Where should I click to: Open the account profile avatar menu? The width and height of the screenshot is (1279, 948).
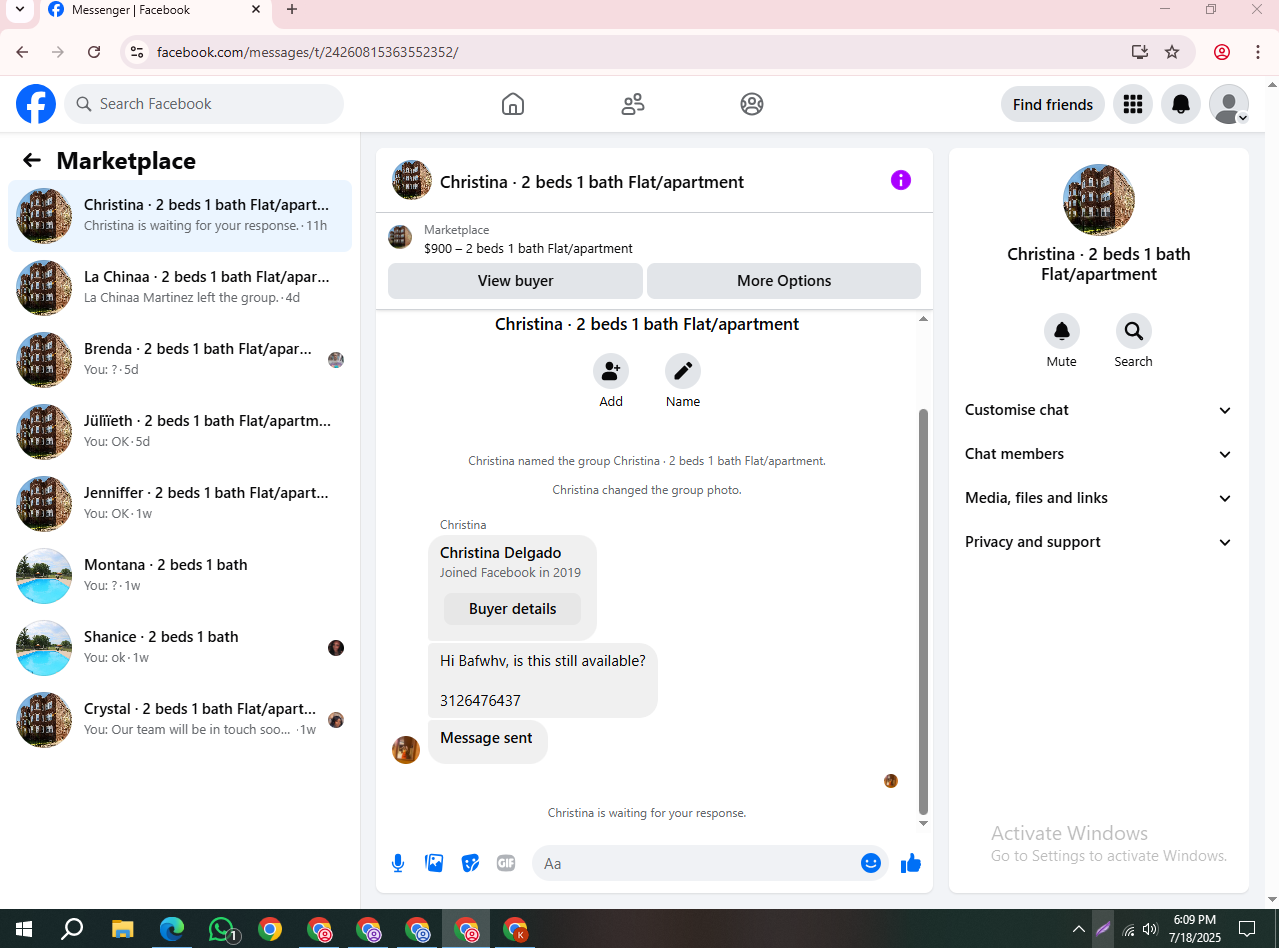pos(1229,104)
